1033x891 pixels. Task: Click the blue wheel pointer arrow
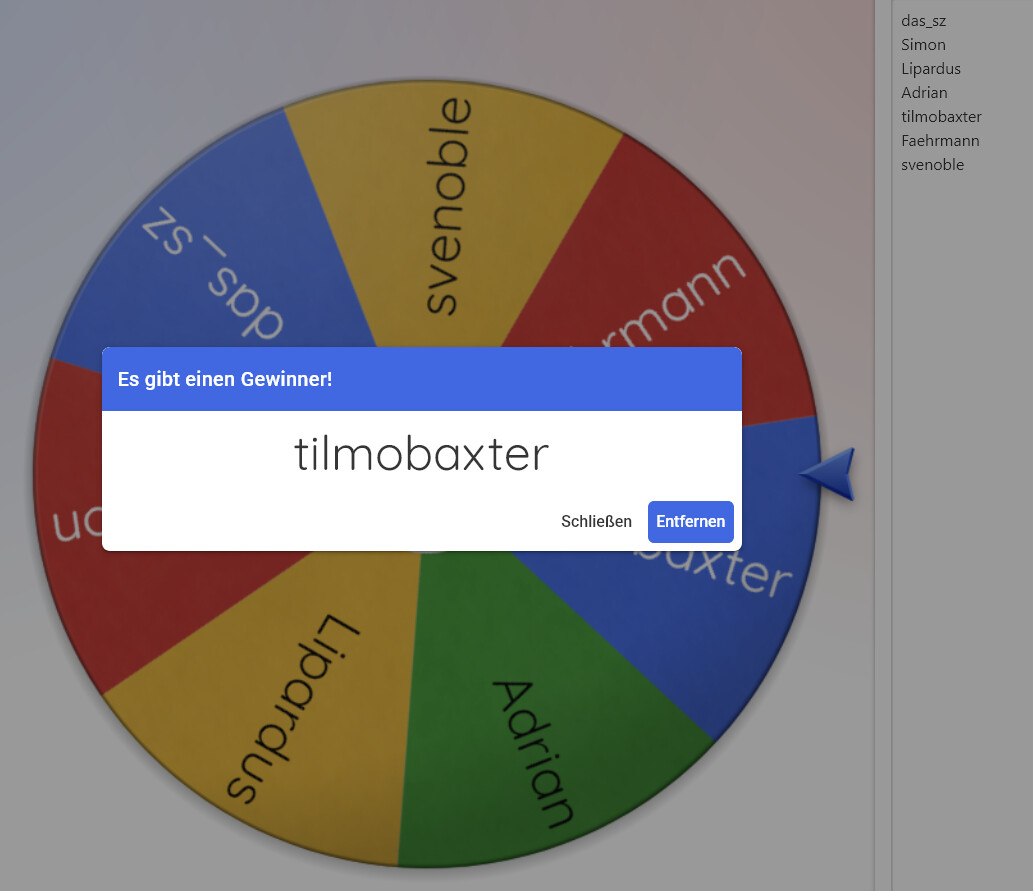[830, 474]
